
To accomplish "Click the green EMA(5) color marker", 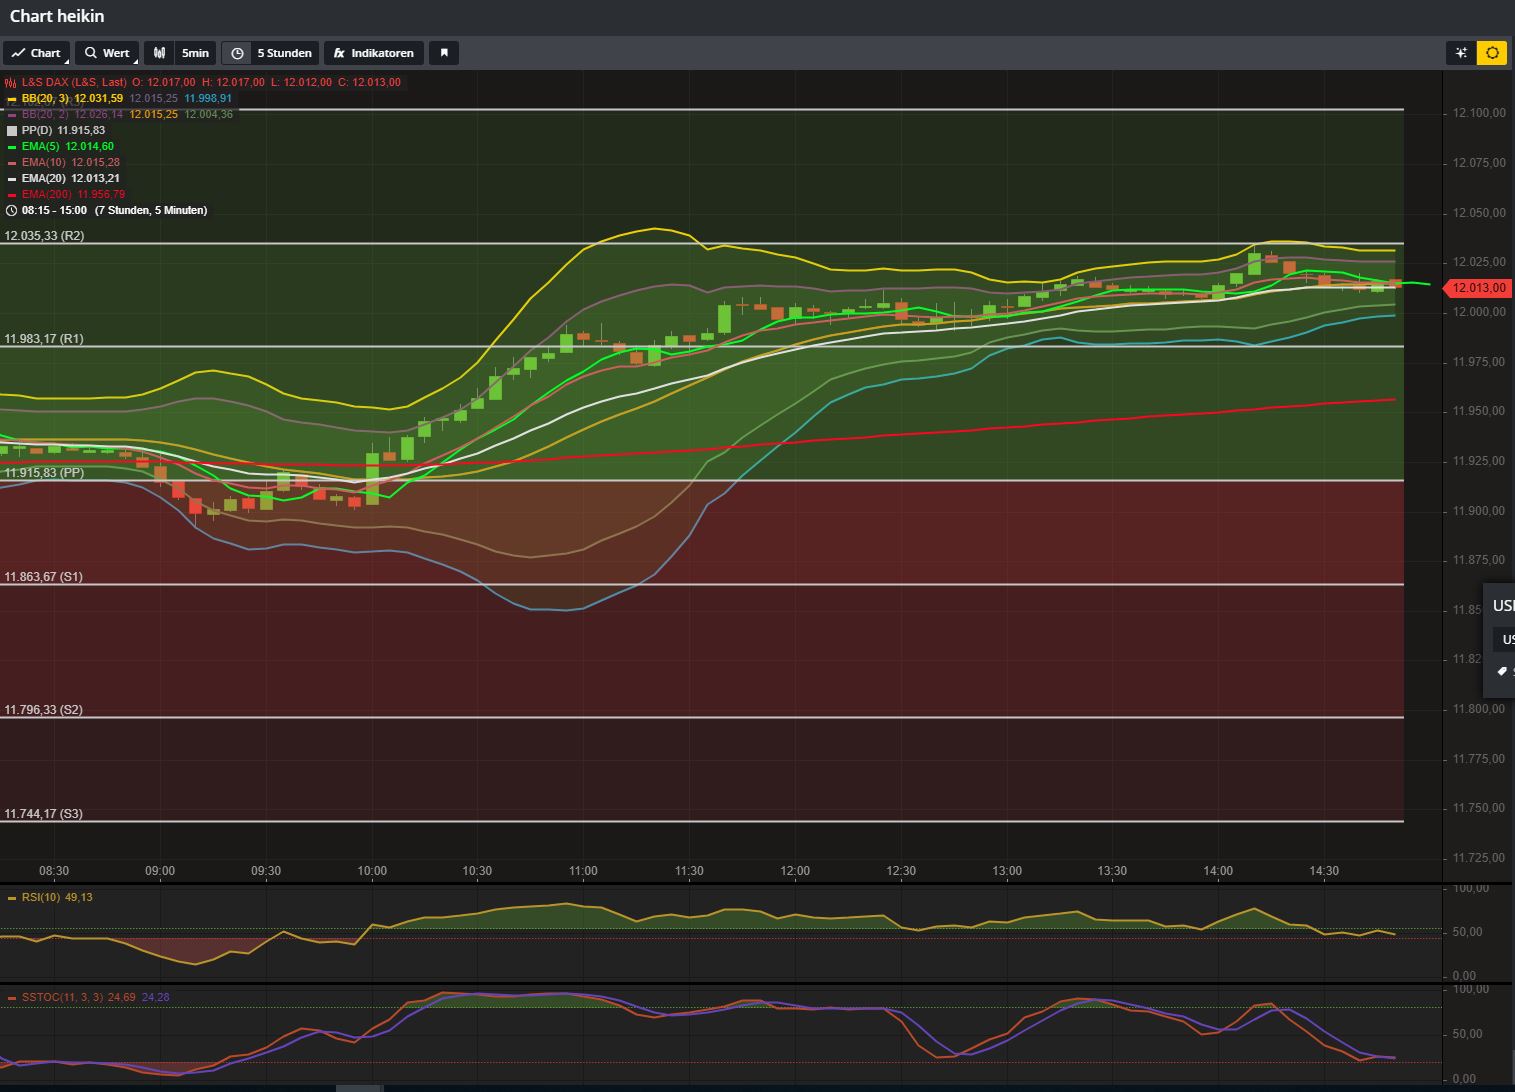I will click(x=12, y=146).
